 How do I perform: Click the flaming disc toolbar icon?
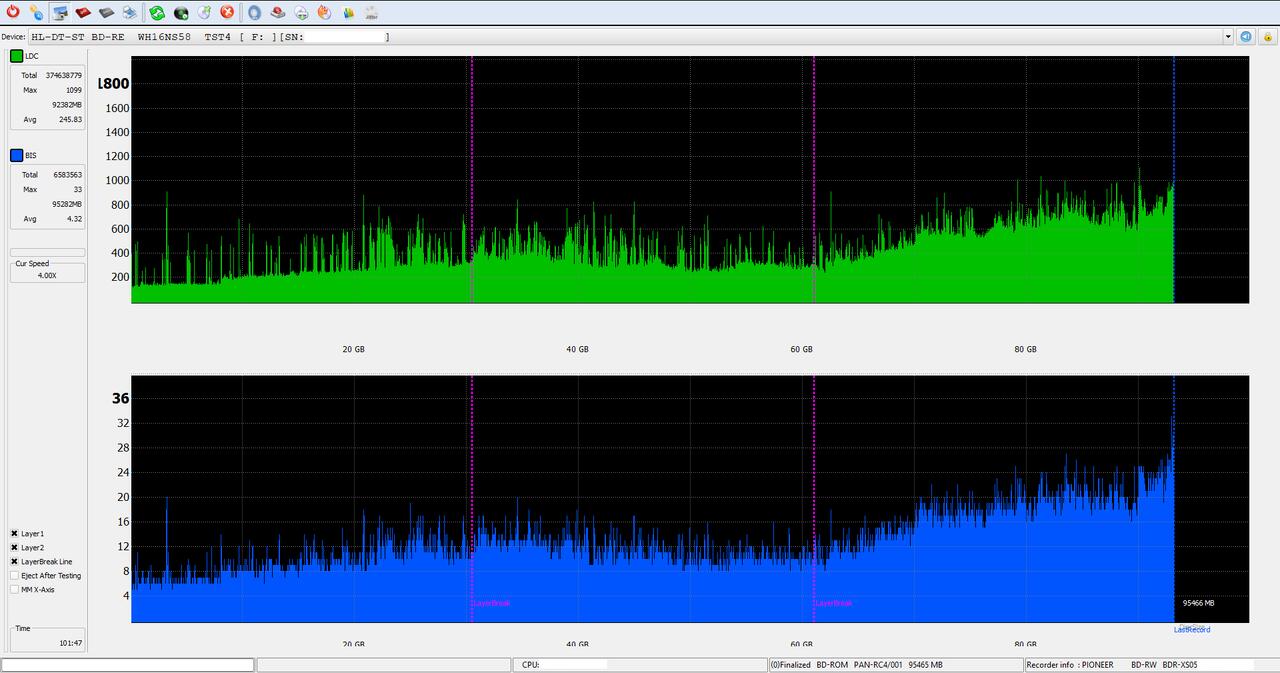324,12
